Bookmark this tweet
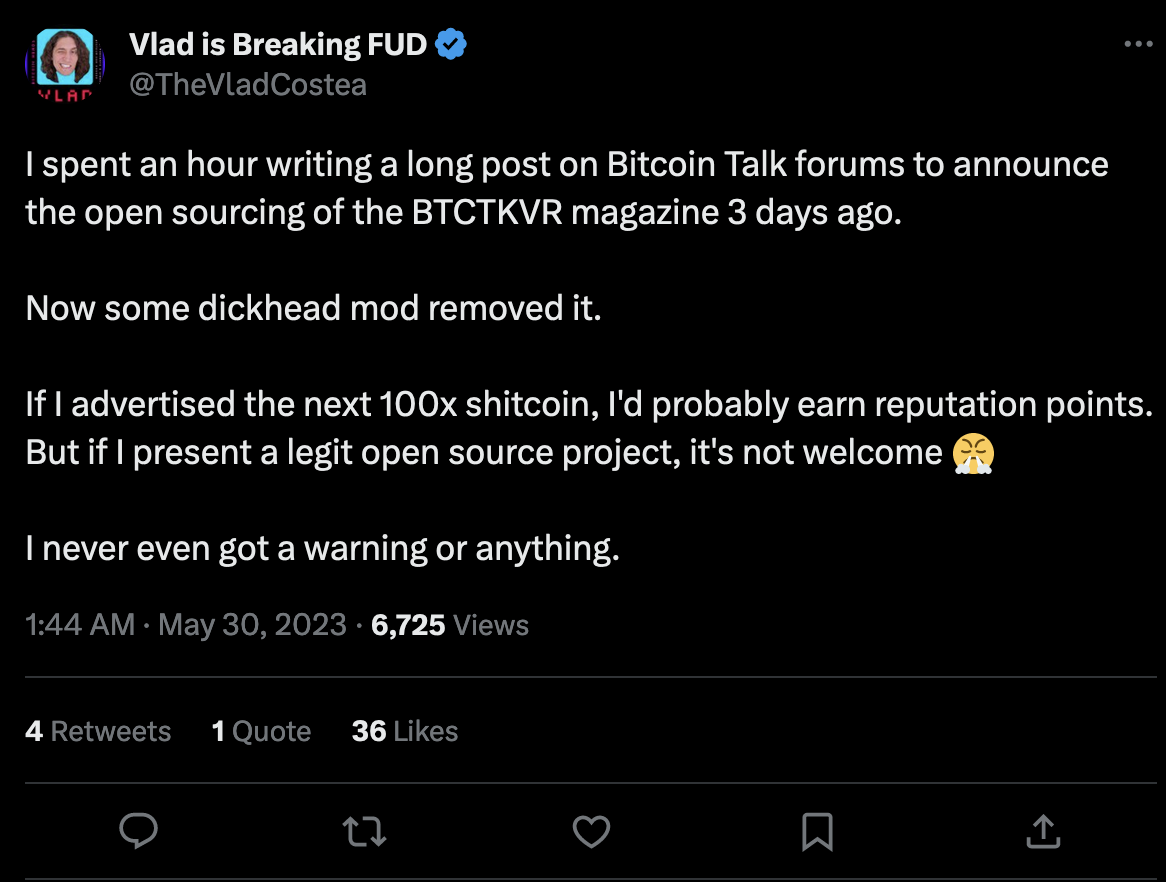Viewport: 1166px width, 882px height. click(x=817, y=830)
